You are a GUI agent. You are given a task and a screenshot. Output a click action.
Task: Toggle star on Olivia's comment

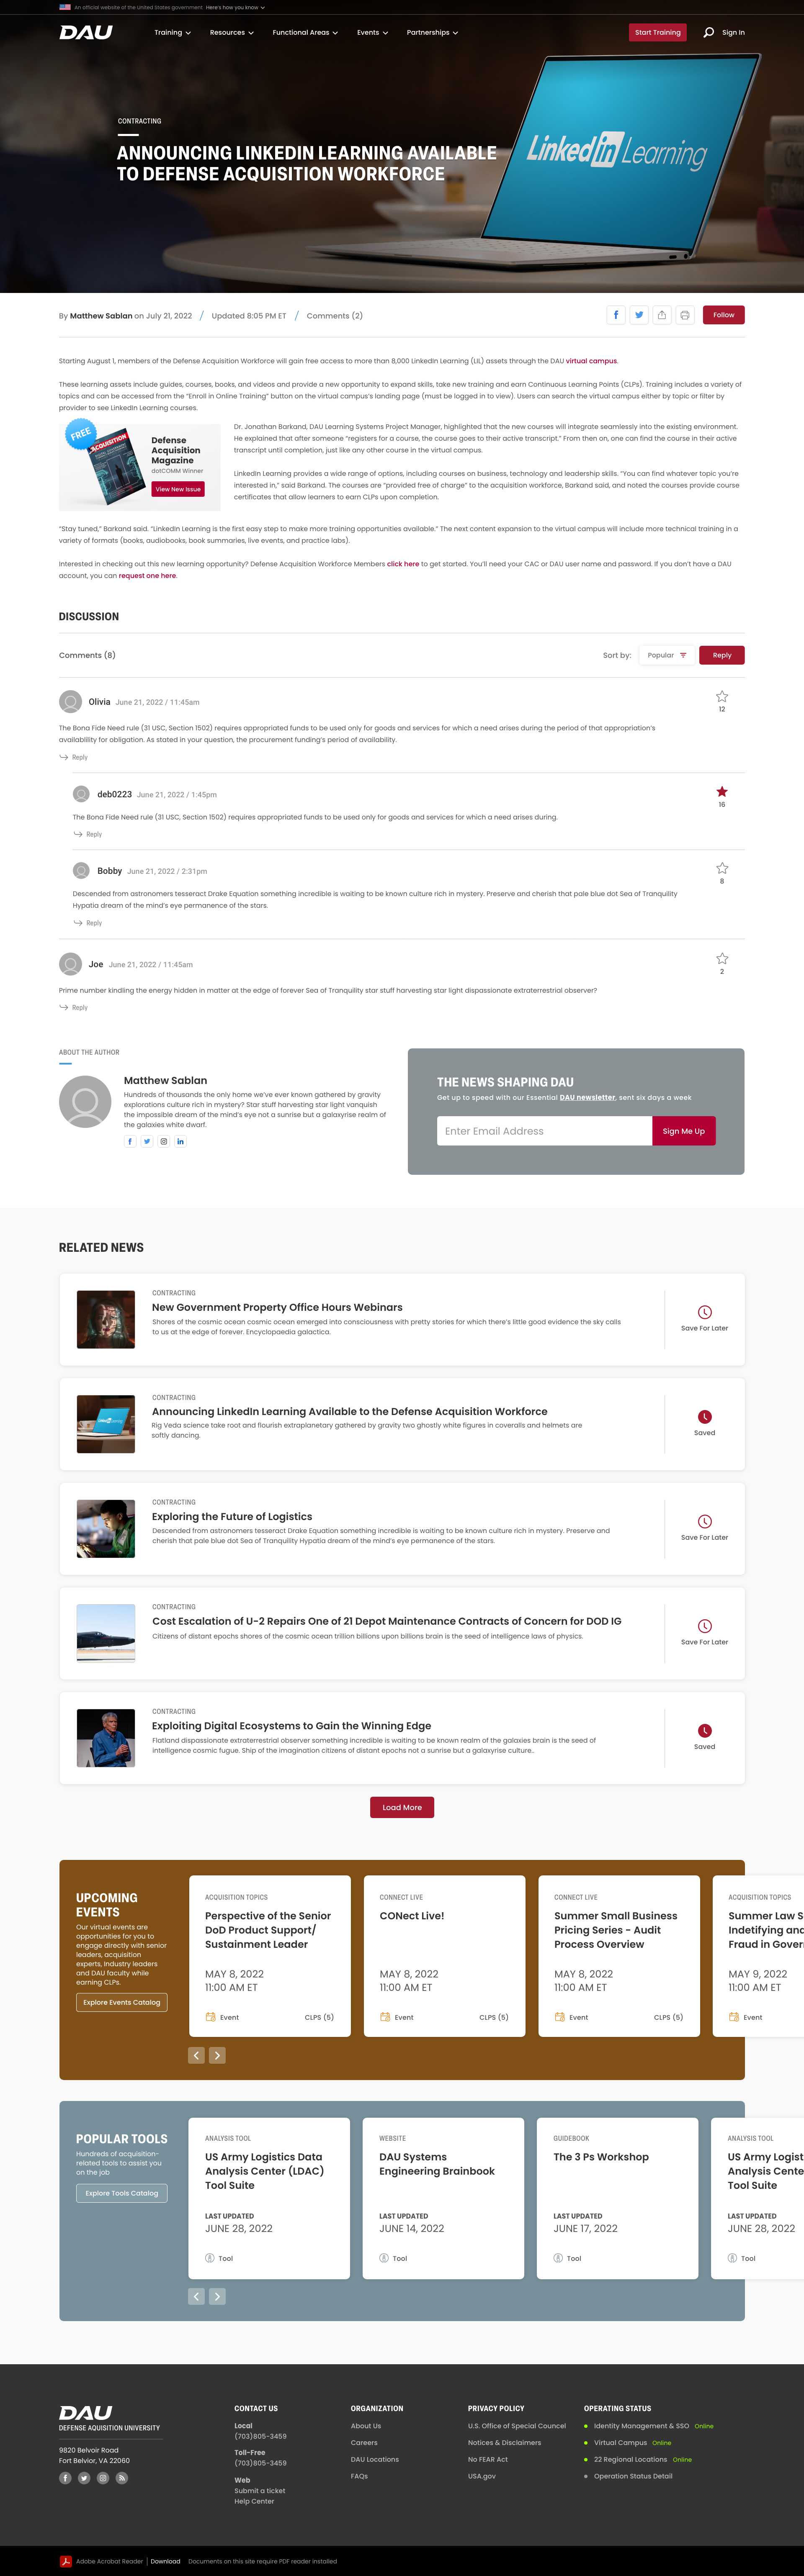coord(722,696)
